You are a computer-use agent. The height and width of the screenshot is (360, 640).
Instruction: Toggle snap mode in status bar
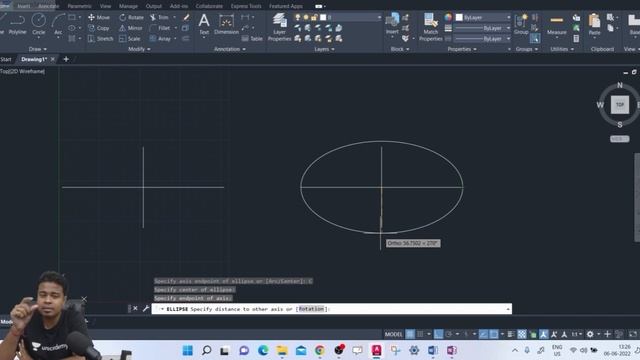click(x=420, y=334)
